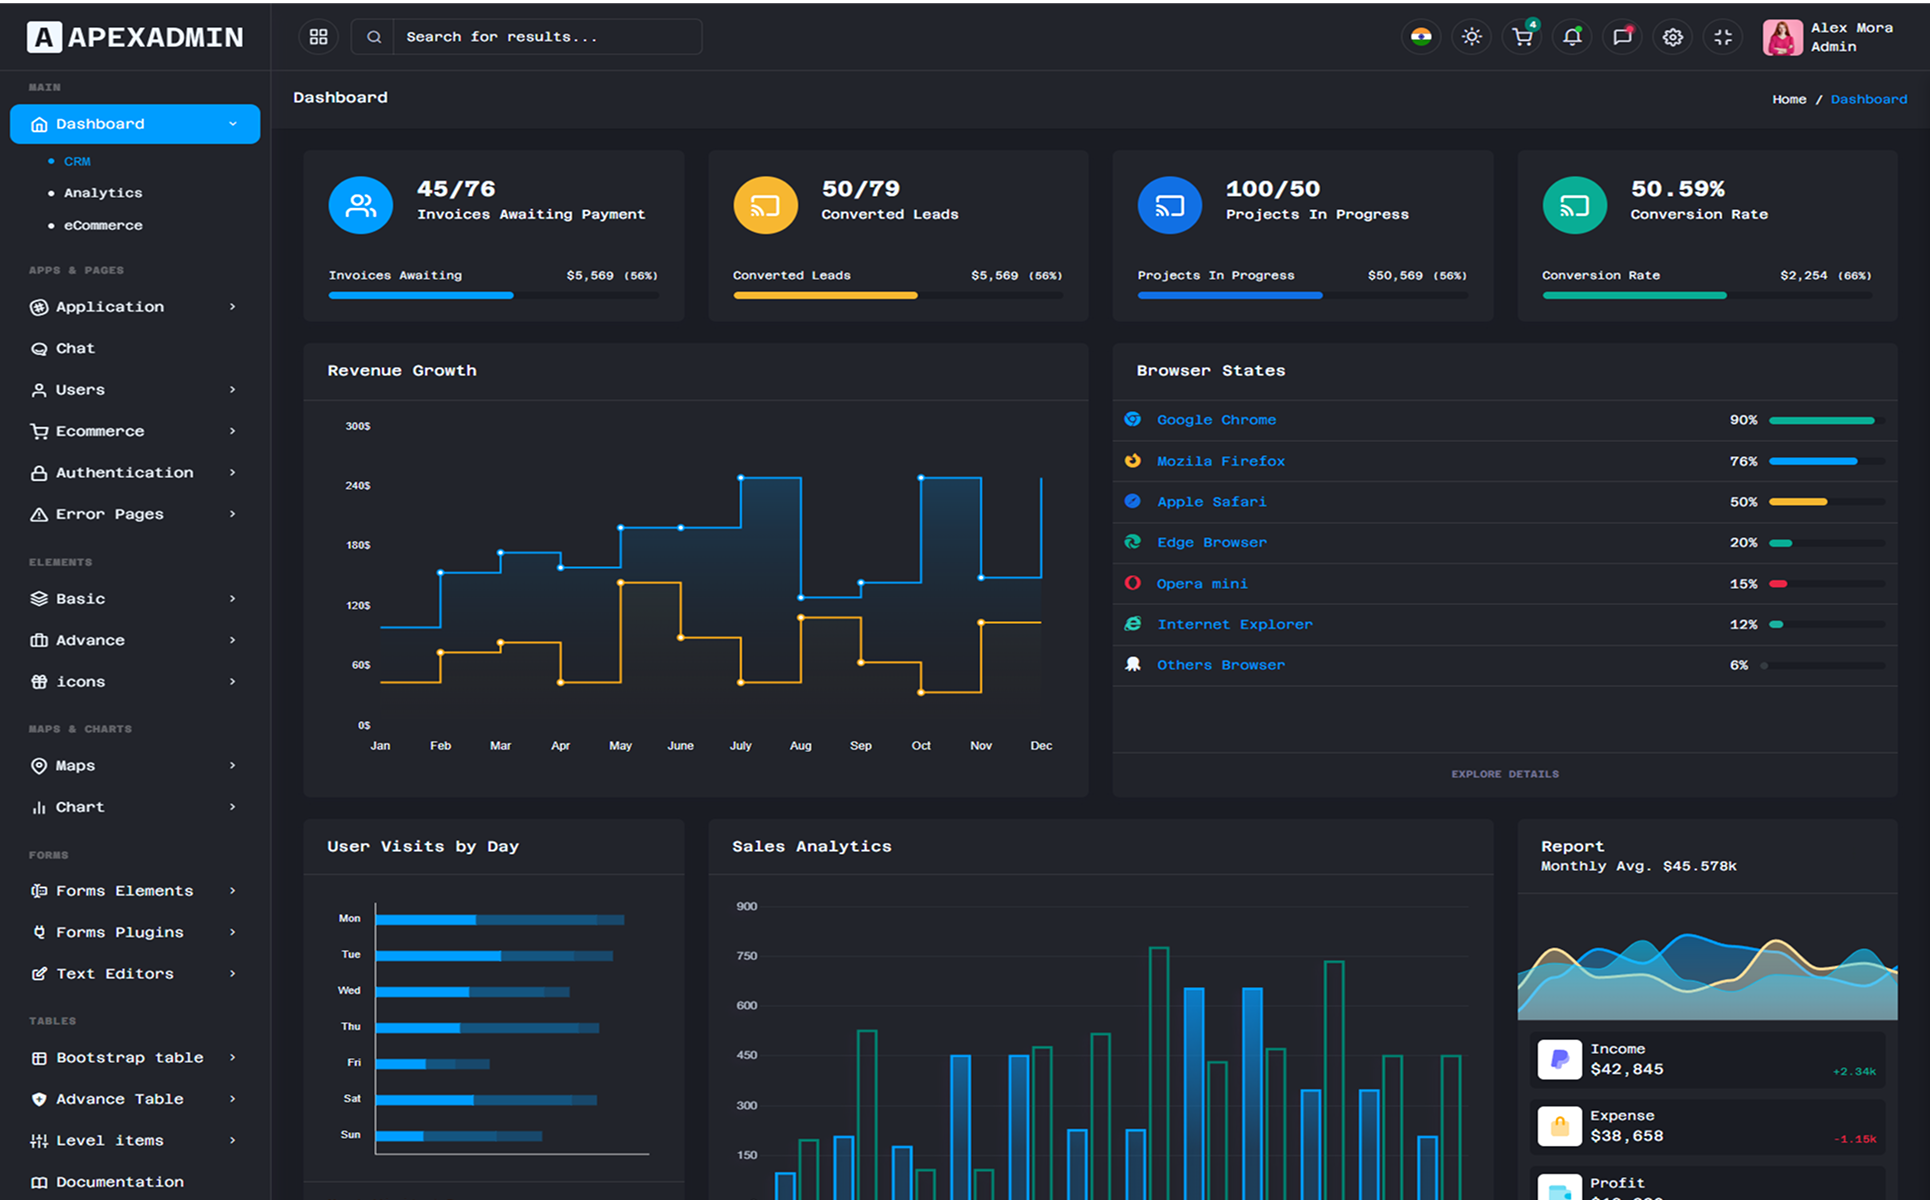Screen dimensions: 1930x1200
Task: Click the July data point on blue line
Action: pos(741,478)
